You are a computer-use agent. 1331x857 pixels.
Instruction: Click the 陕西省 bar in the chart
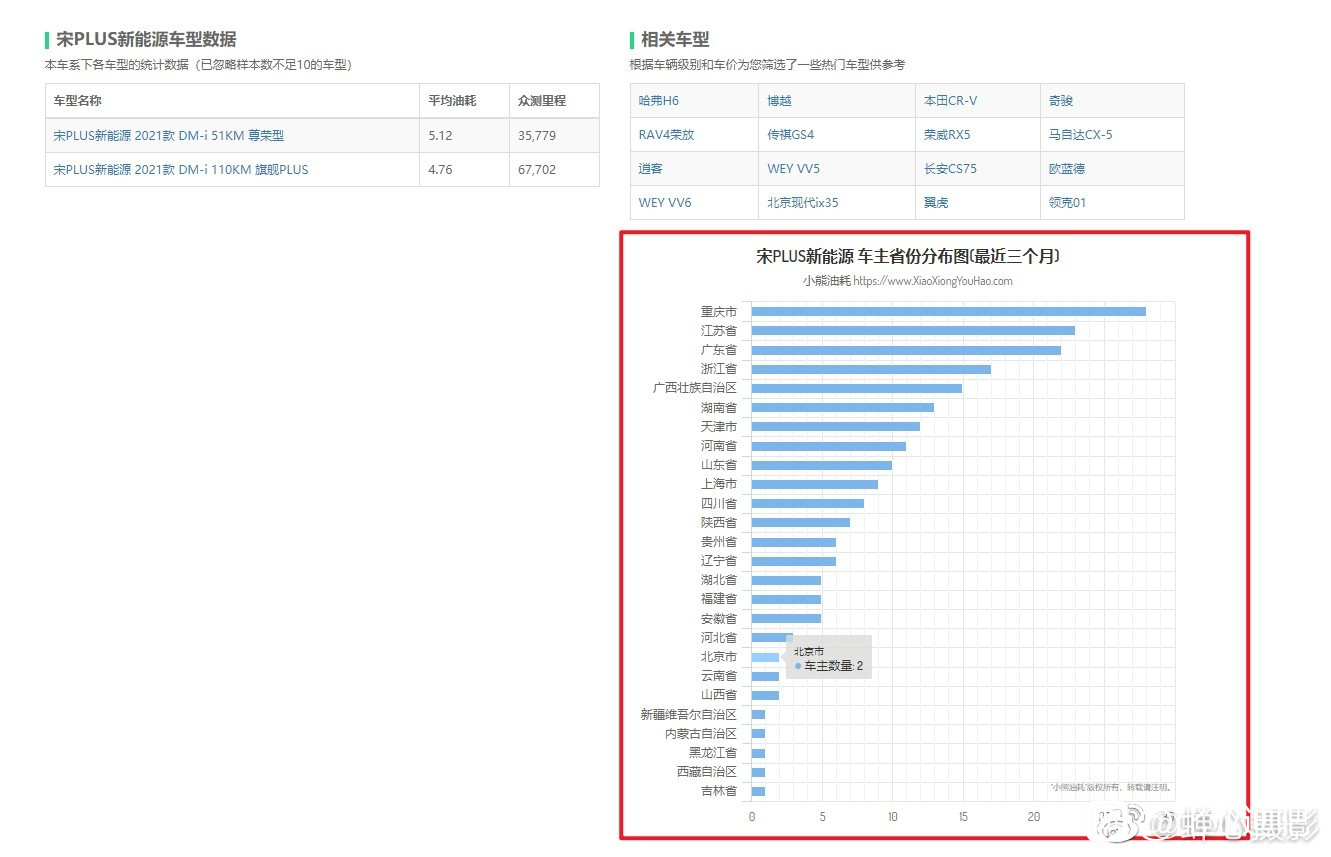click(800, 522)
